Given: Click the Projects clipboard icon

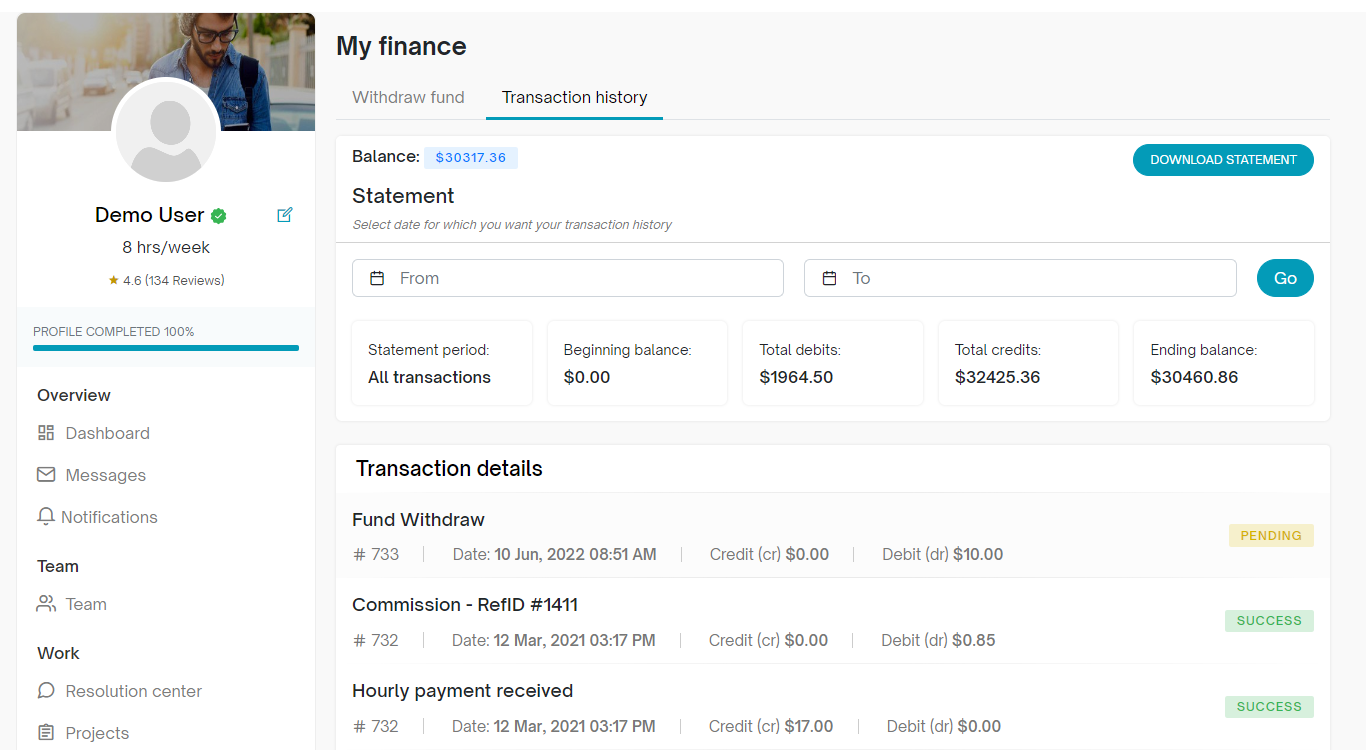Looking at the screenshot, I should (46, 733).
